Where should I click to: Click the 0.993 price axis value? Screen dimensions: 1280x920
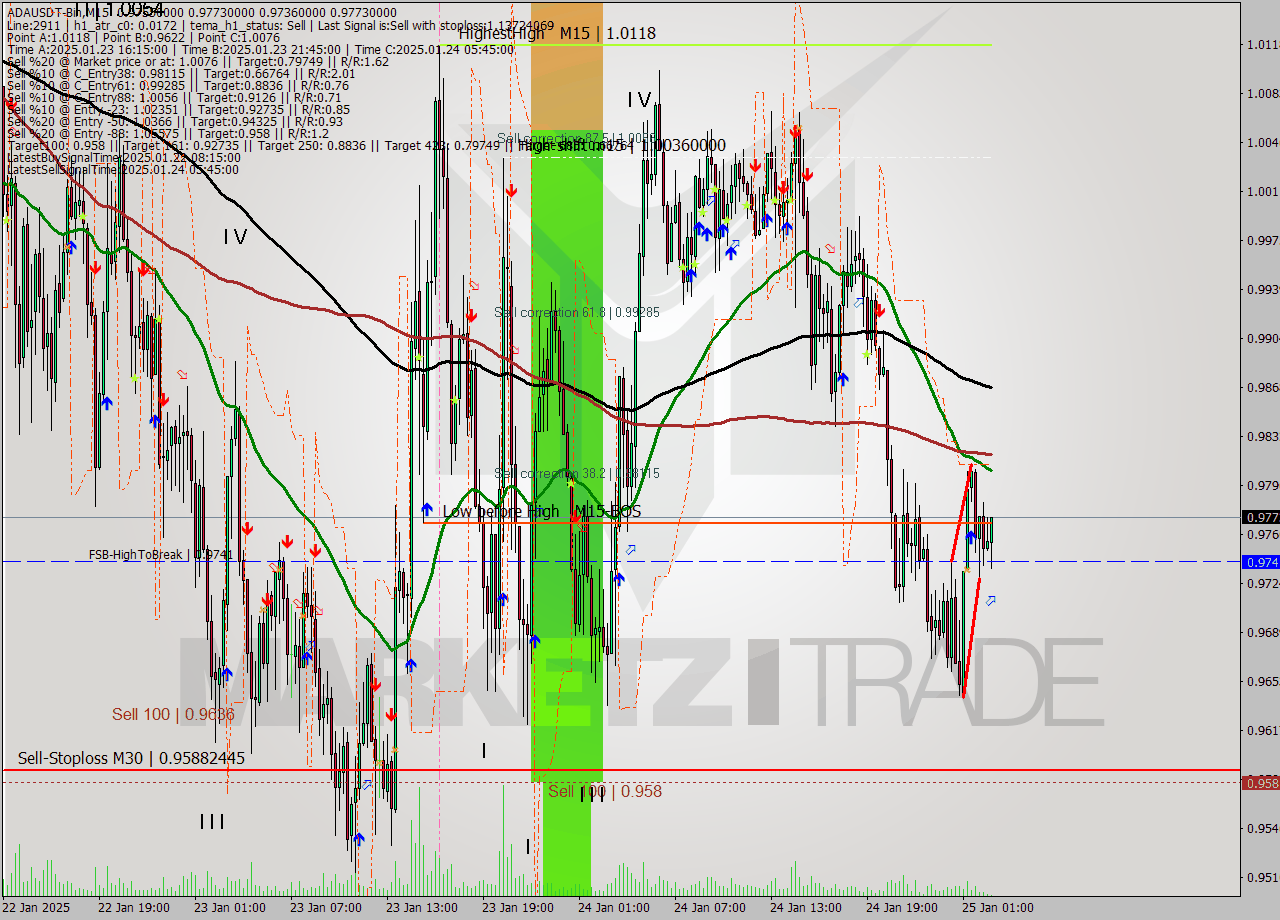(1262, 289)
